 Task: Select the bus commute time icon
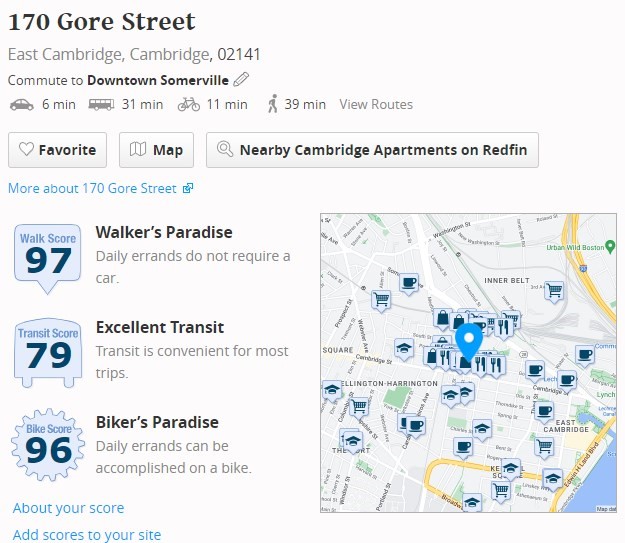point(101,104)
